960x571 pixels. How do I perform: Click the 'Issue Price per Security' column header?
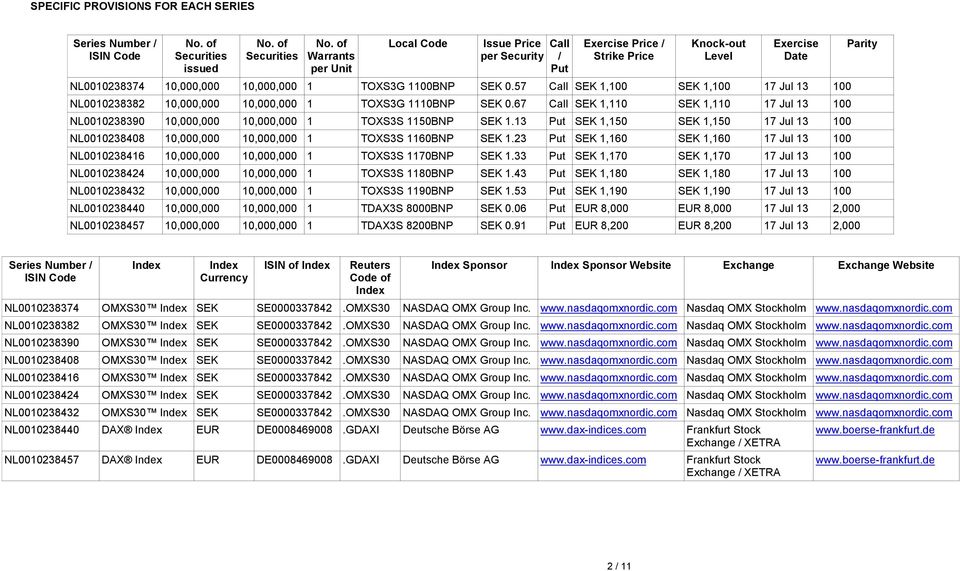click(x=512, y=50)
